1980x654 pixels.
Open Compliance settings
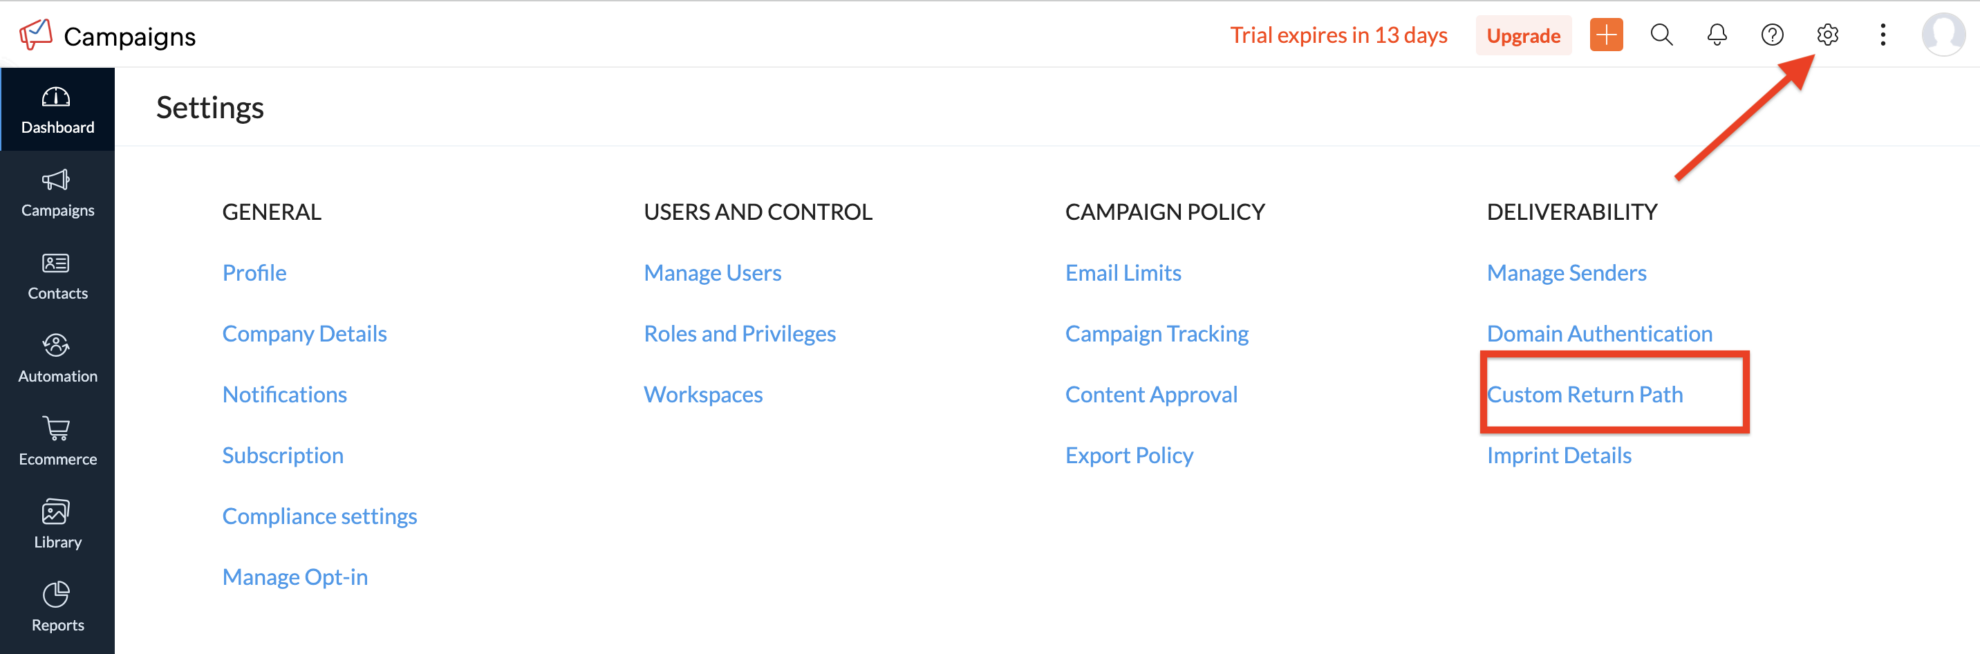pyautogui.click(x=320, y=515)
